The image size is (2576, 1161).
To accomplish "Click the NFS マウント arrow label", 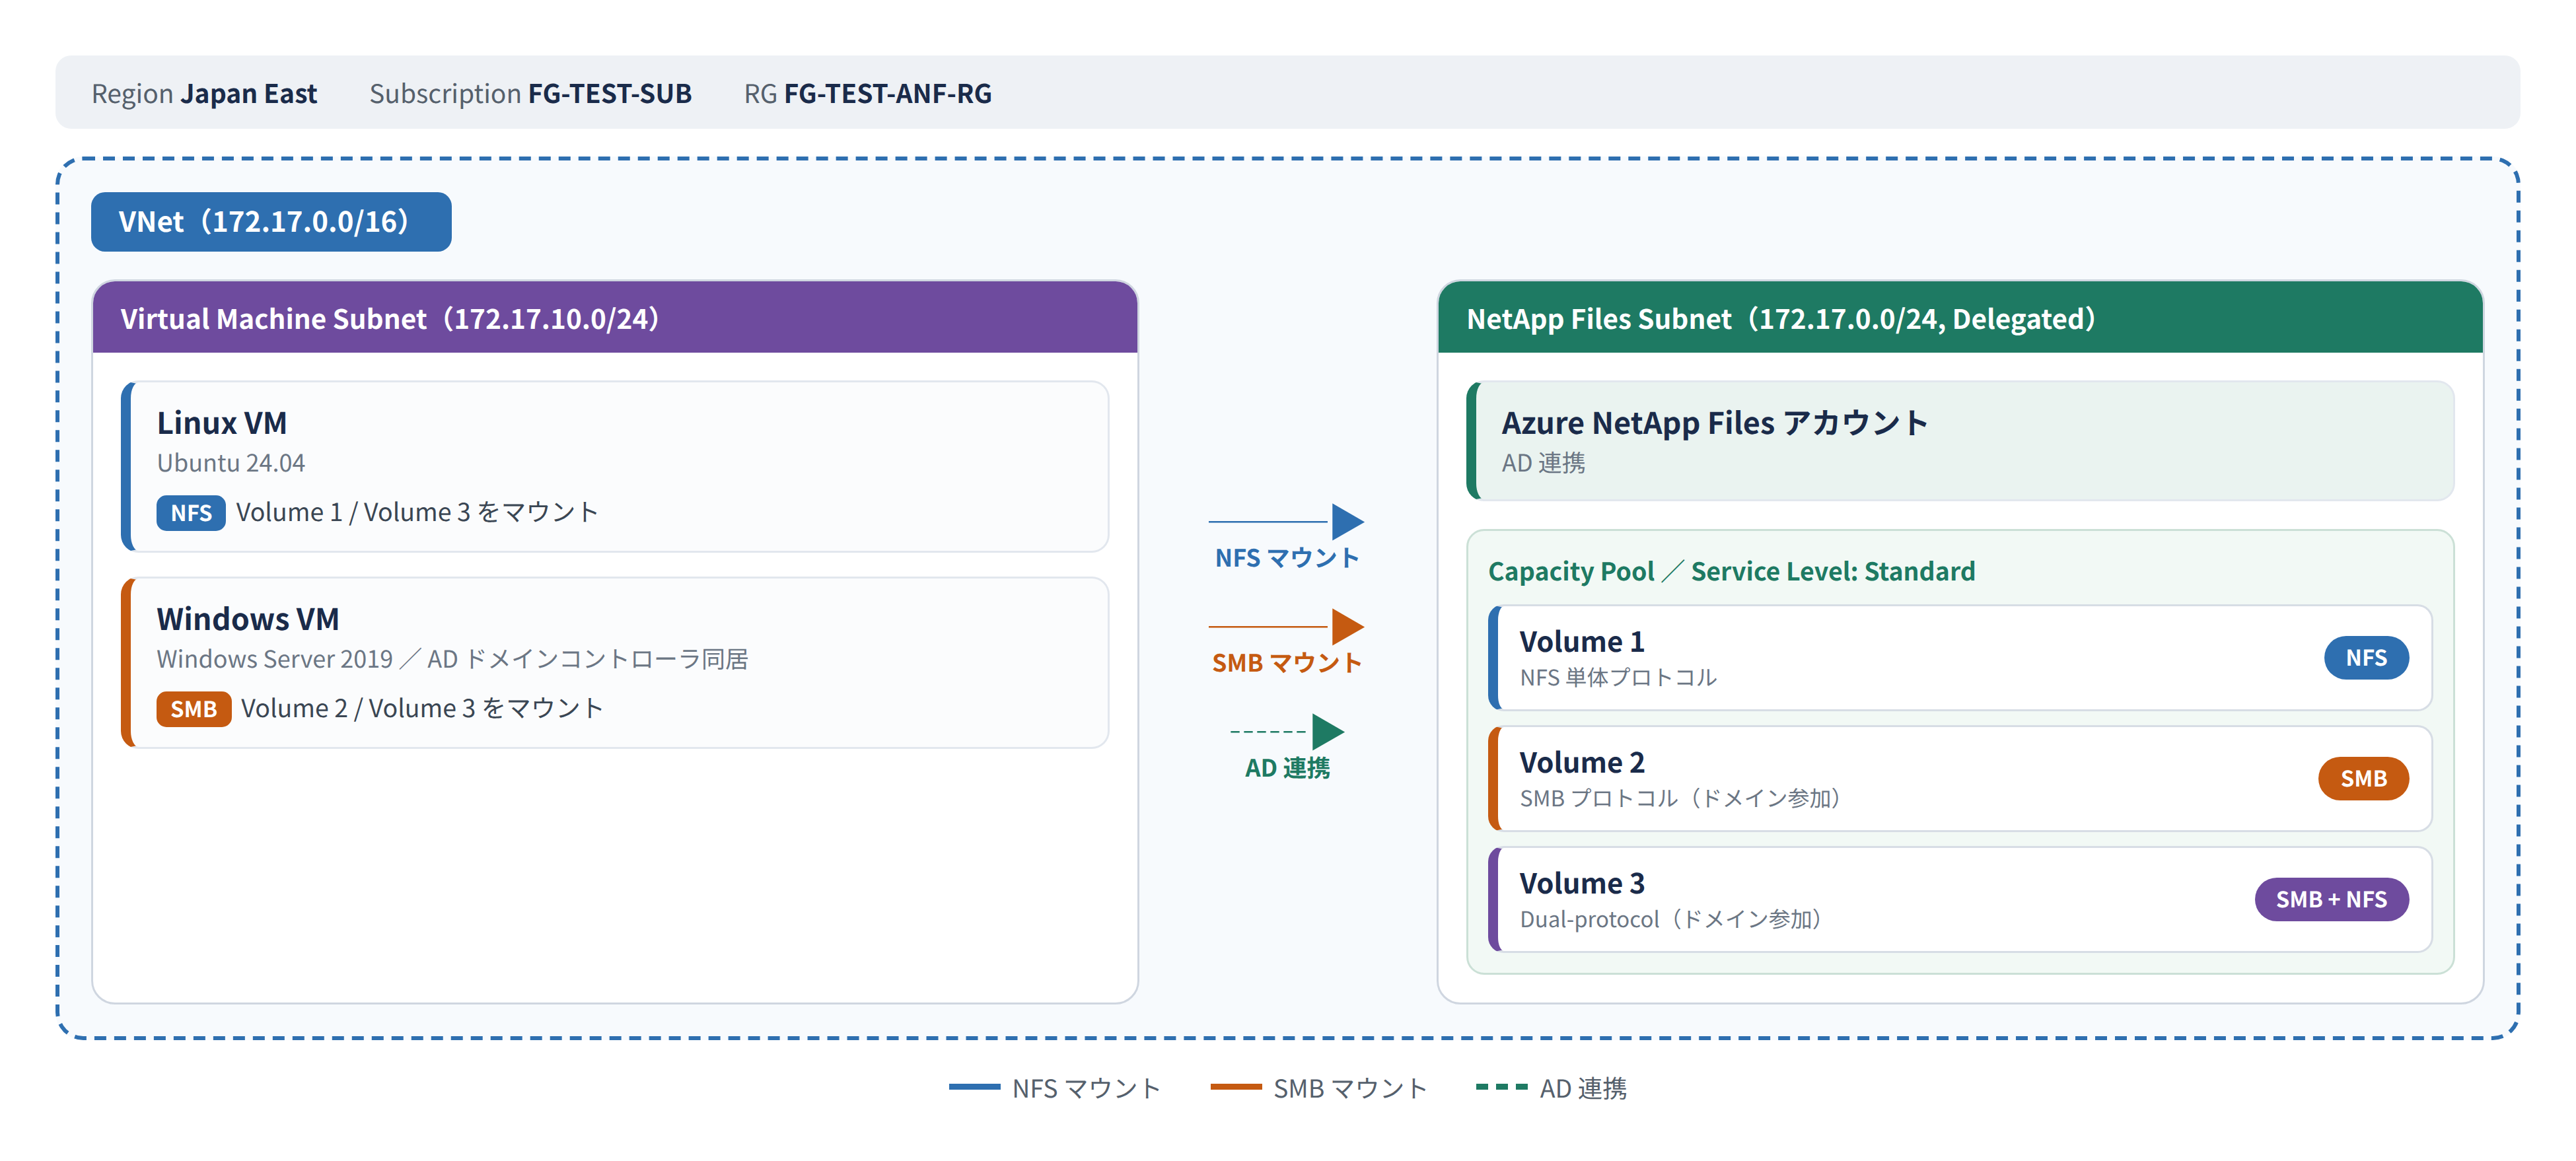I will click(x=1287, y=558).
